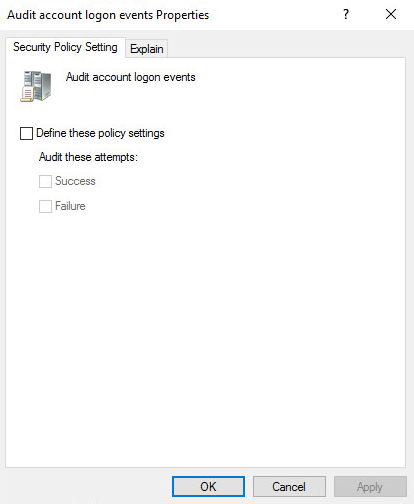Click the blank title bar space left of help icon
The image size is (414, 504).
coord(273,15)
